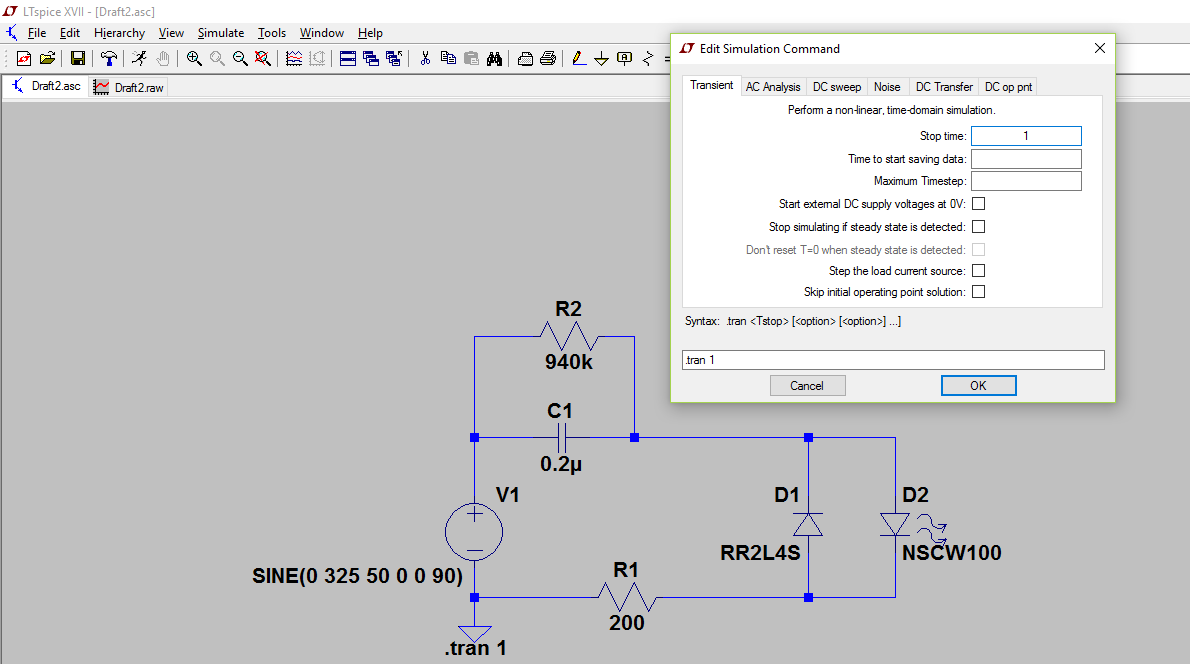Click the SINE(0 325 50 0 0 90) text
The width and height of the screenshot is (1190, 664).
(x=357, y=576)
